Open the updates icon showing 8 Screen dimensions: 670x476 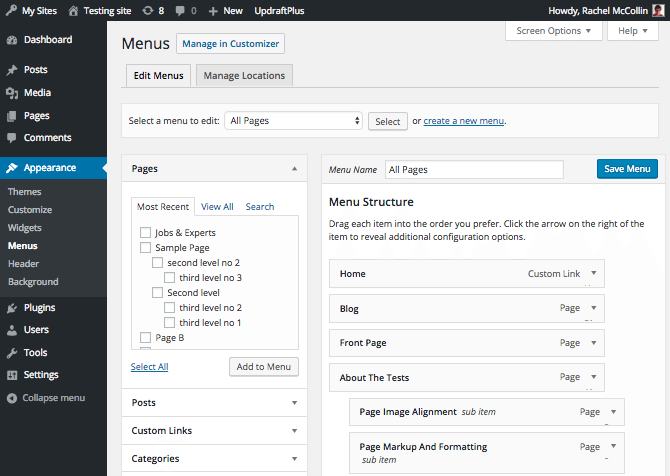[147, 10]
